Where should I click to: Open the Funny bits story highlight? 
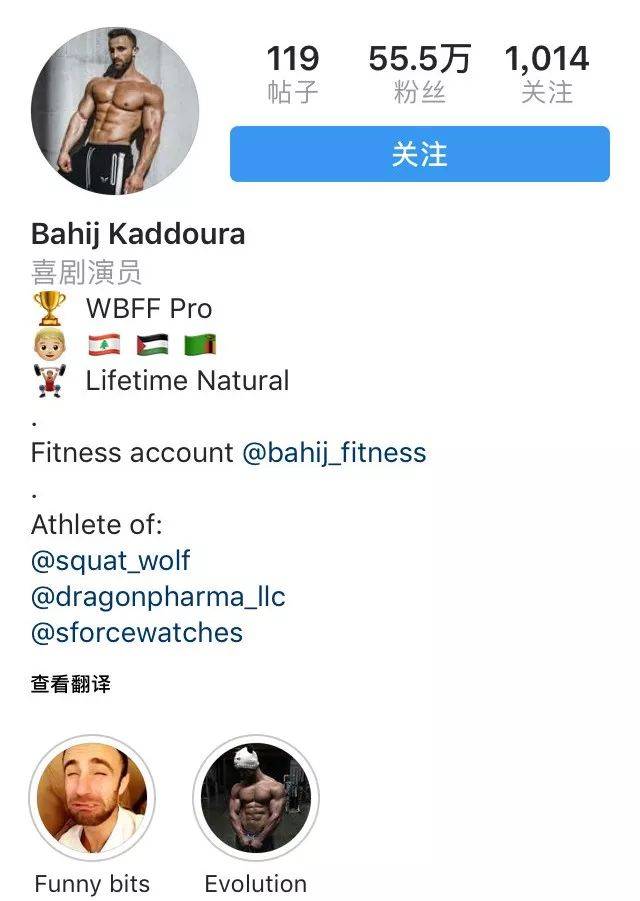click(92, 798)
